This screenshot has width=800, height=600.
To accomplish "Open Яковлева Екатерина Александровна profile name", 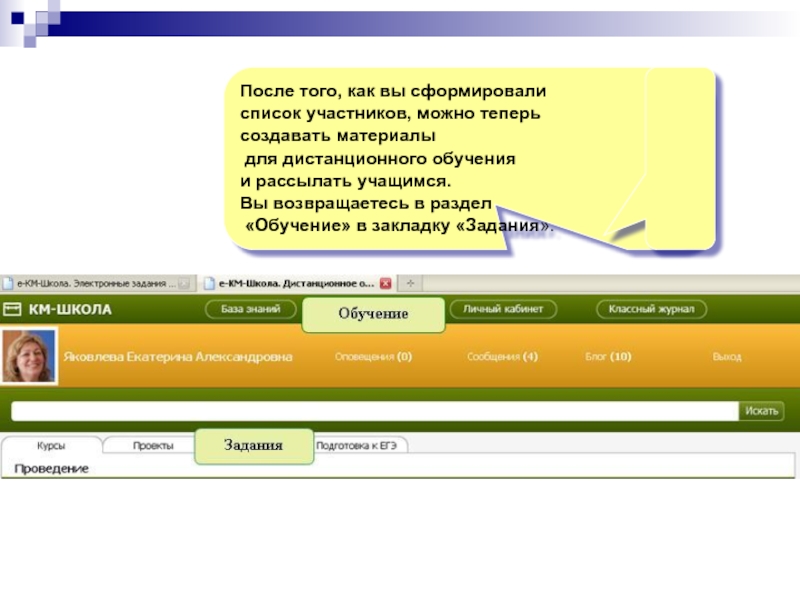I will (178, 357).
